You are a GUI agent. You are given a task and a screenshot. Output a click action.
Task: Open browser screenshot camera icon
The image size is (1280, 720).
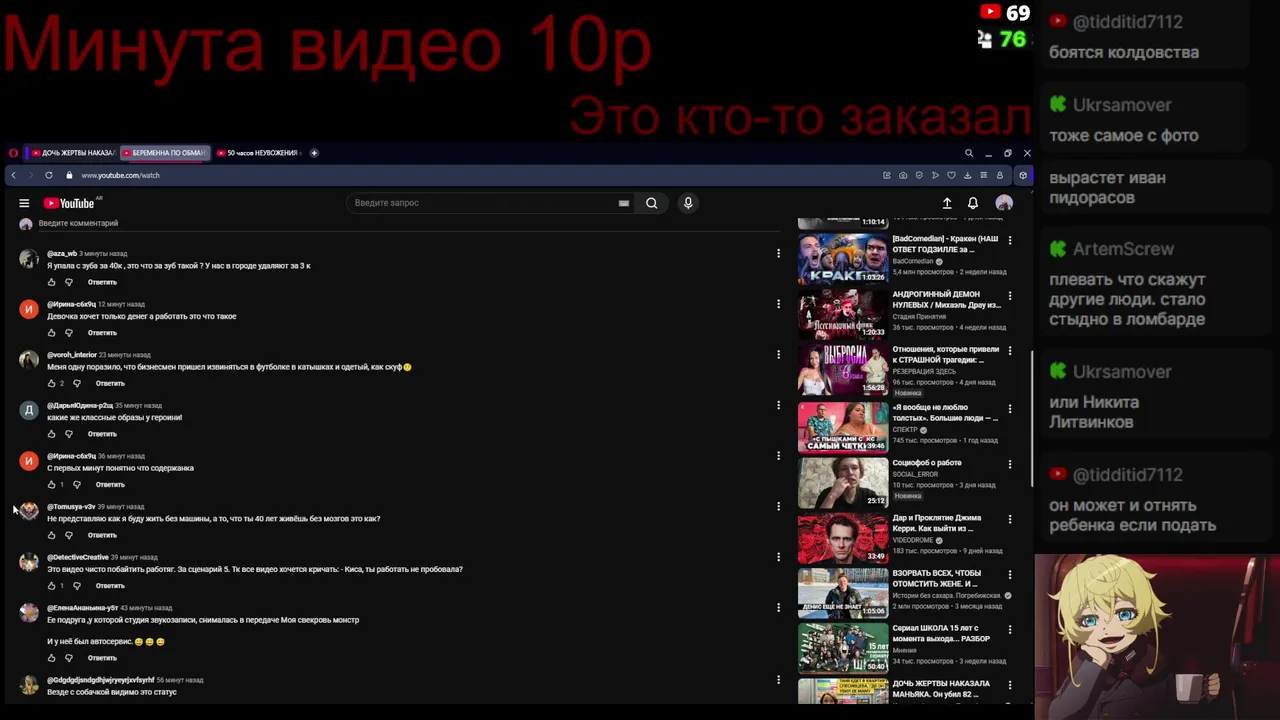click(x=903, y=175)
